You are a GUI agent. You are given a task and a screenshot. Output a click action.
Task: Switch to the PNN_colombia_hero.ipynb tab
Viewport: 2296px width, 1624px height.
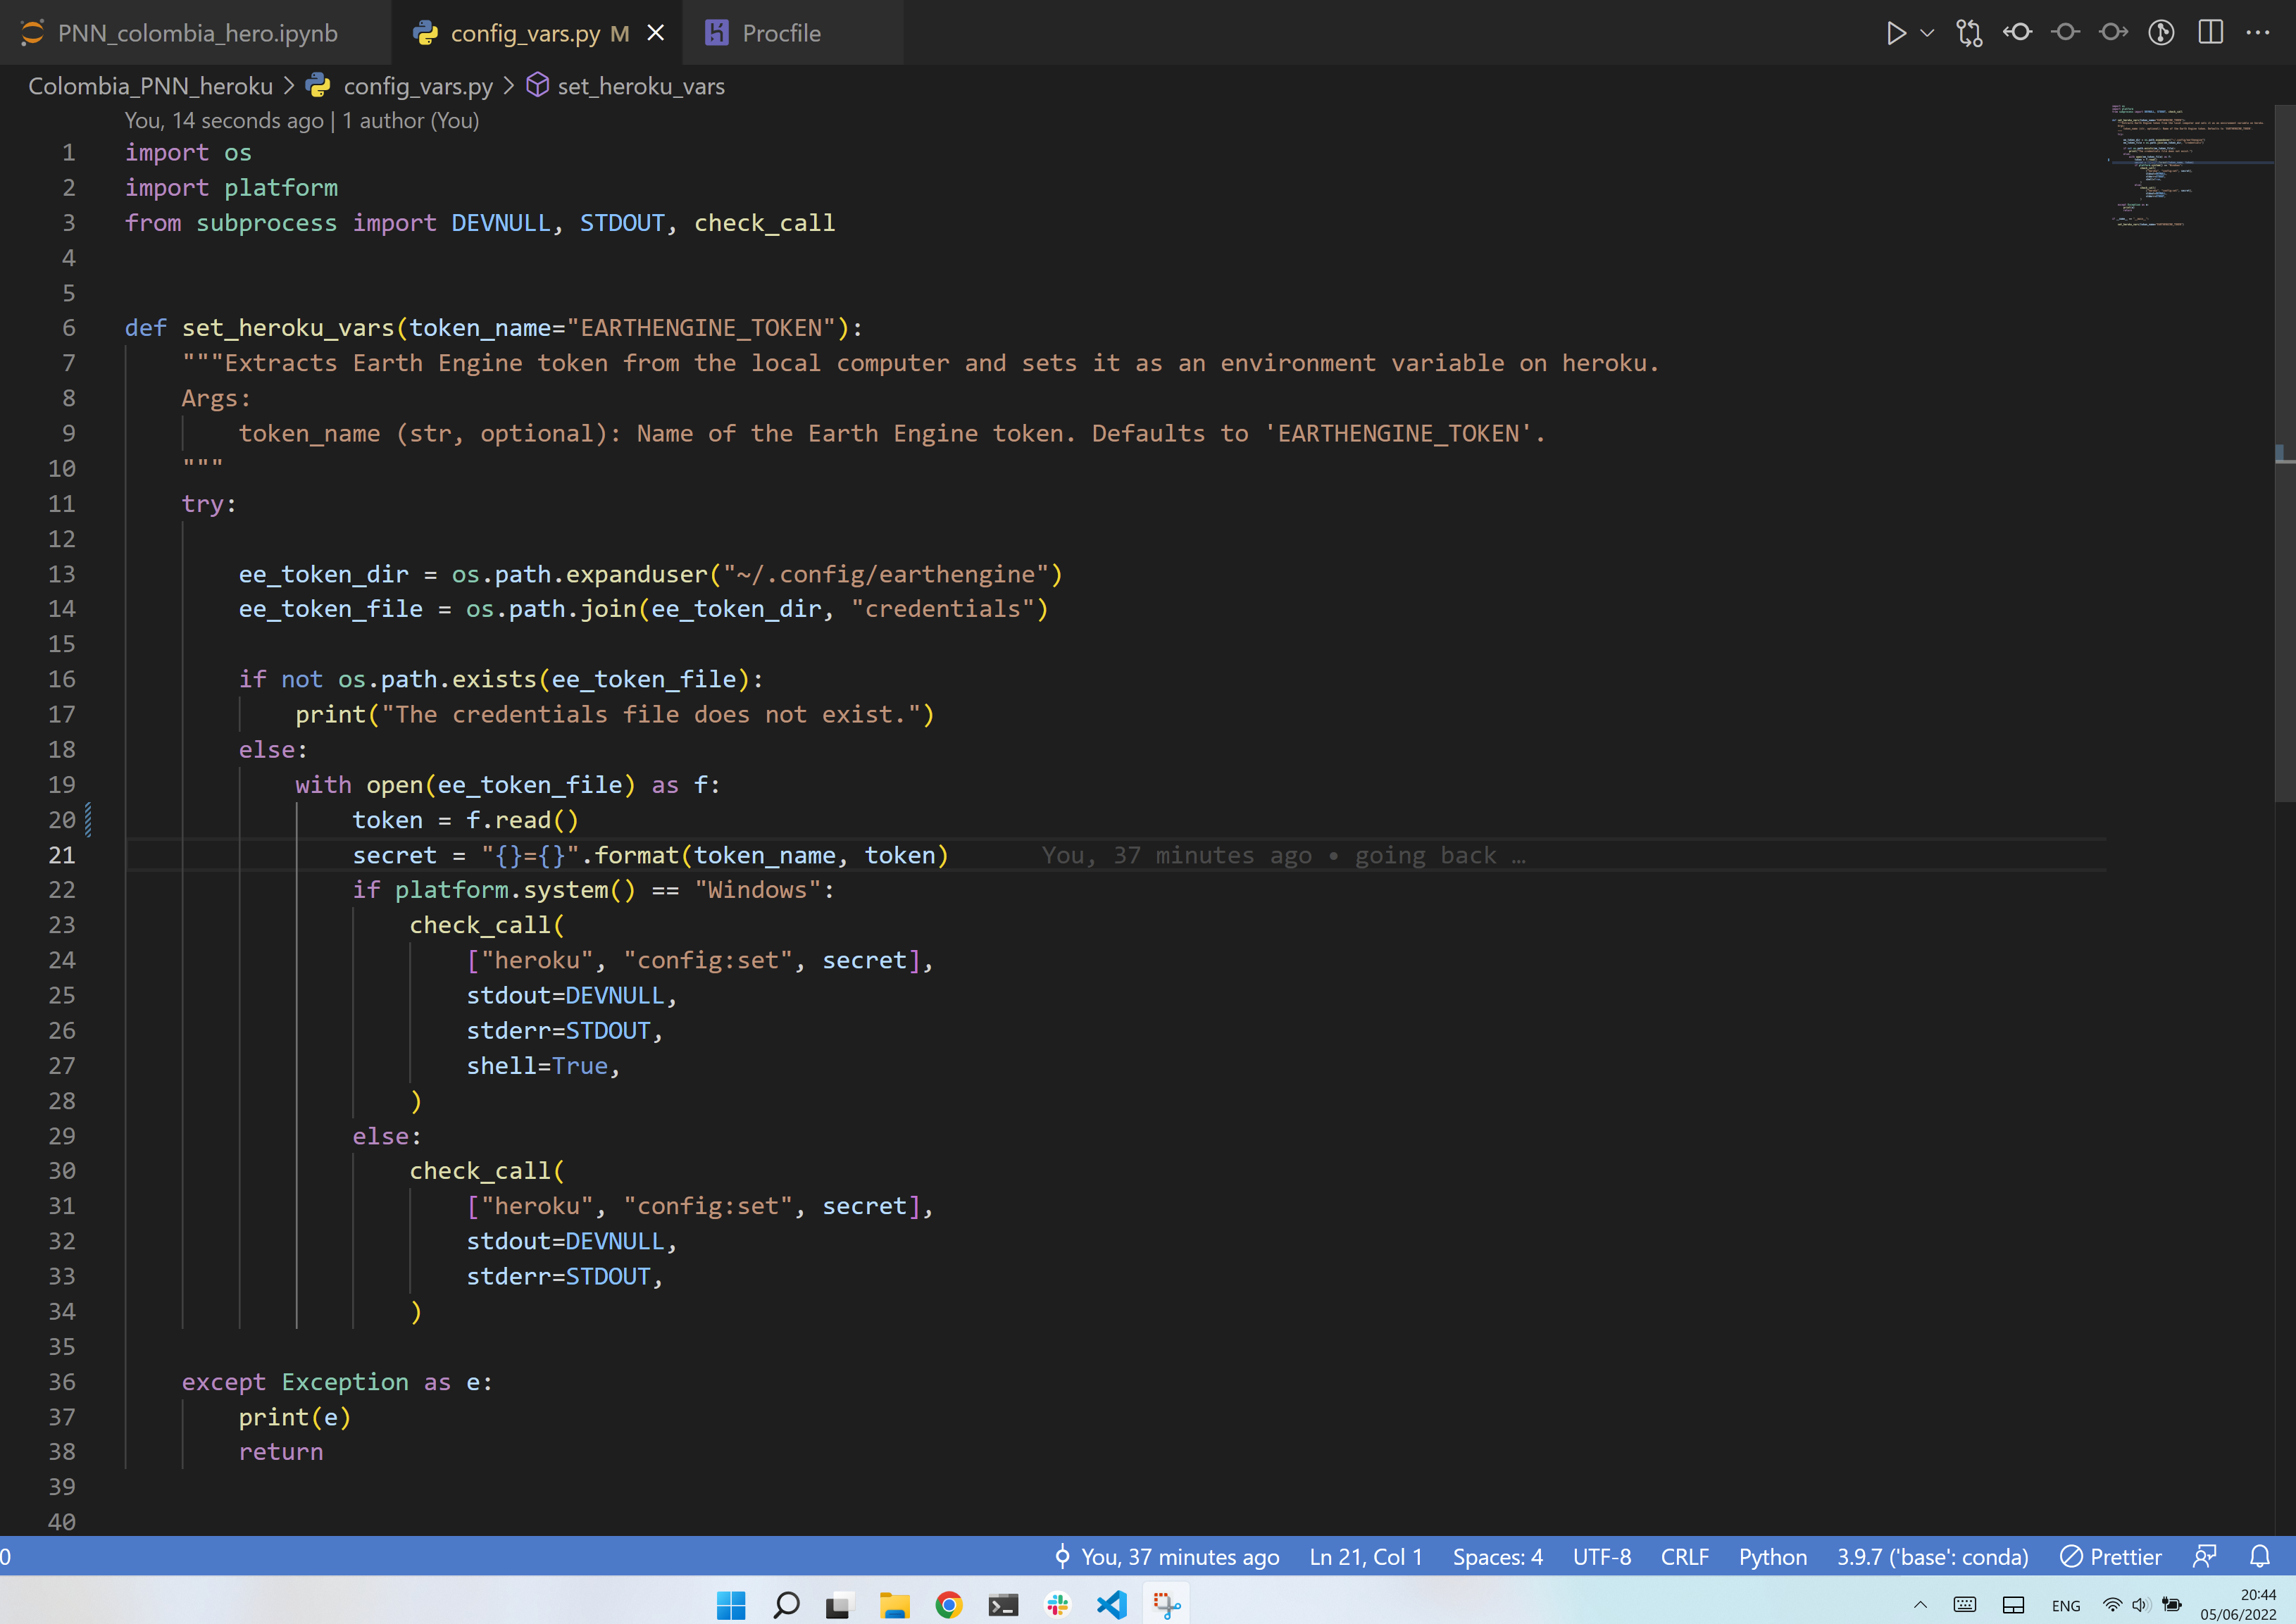(197, 32)
